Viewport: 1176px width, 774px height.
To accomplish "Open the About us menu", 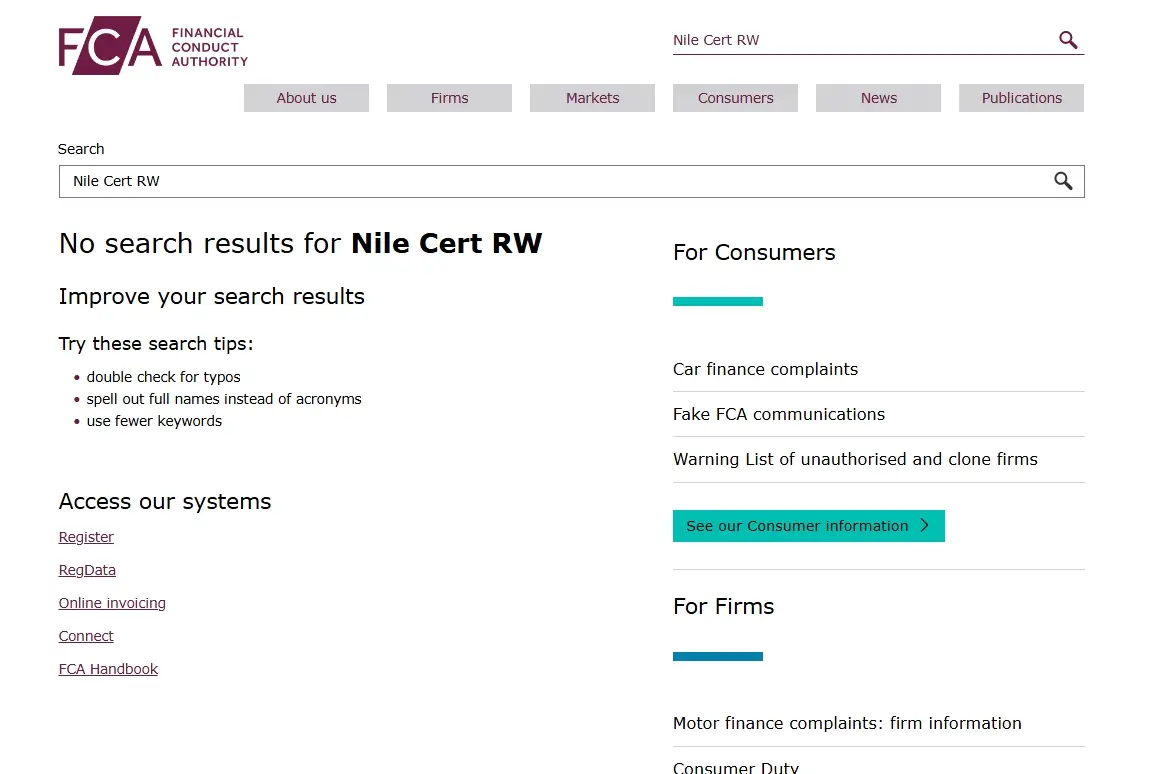I will pos(306,97).
